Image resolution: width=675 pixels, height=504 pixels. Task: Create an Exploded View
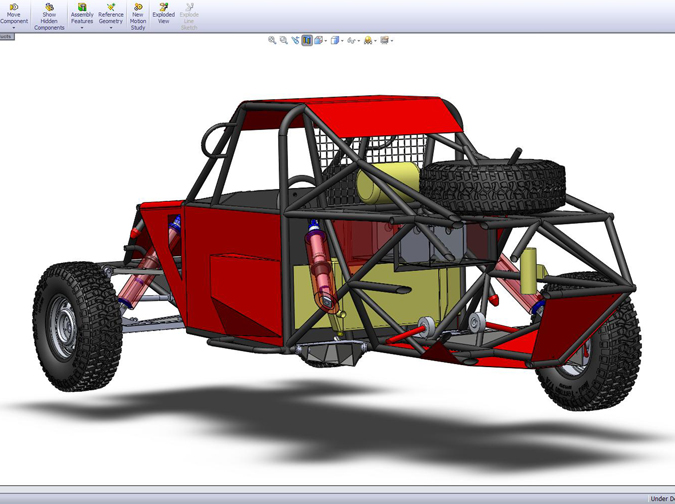[163, 14]
